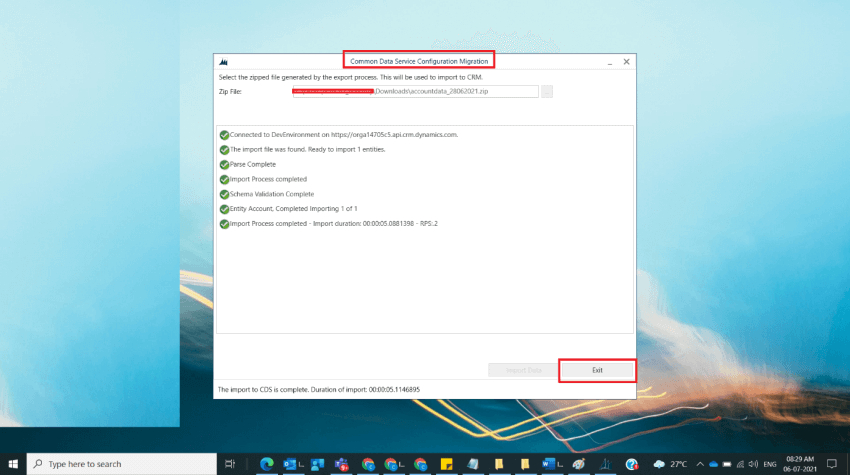850x475 pixels.
Task: Click the Zip File path field
Action: point(415,91)
